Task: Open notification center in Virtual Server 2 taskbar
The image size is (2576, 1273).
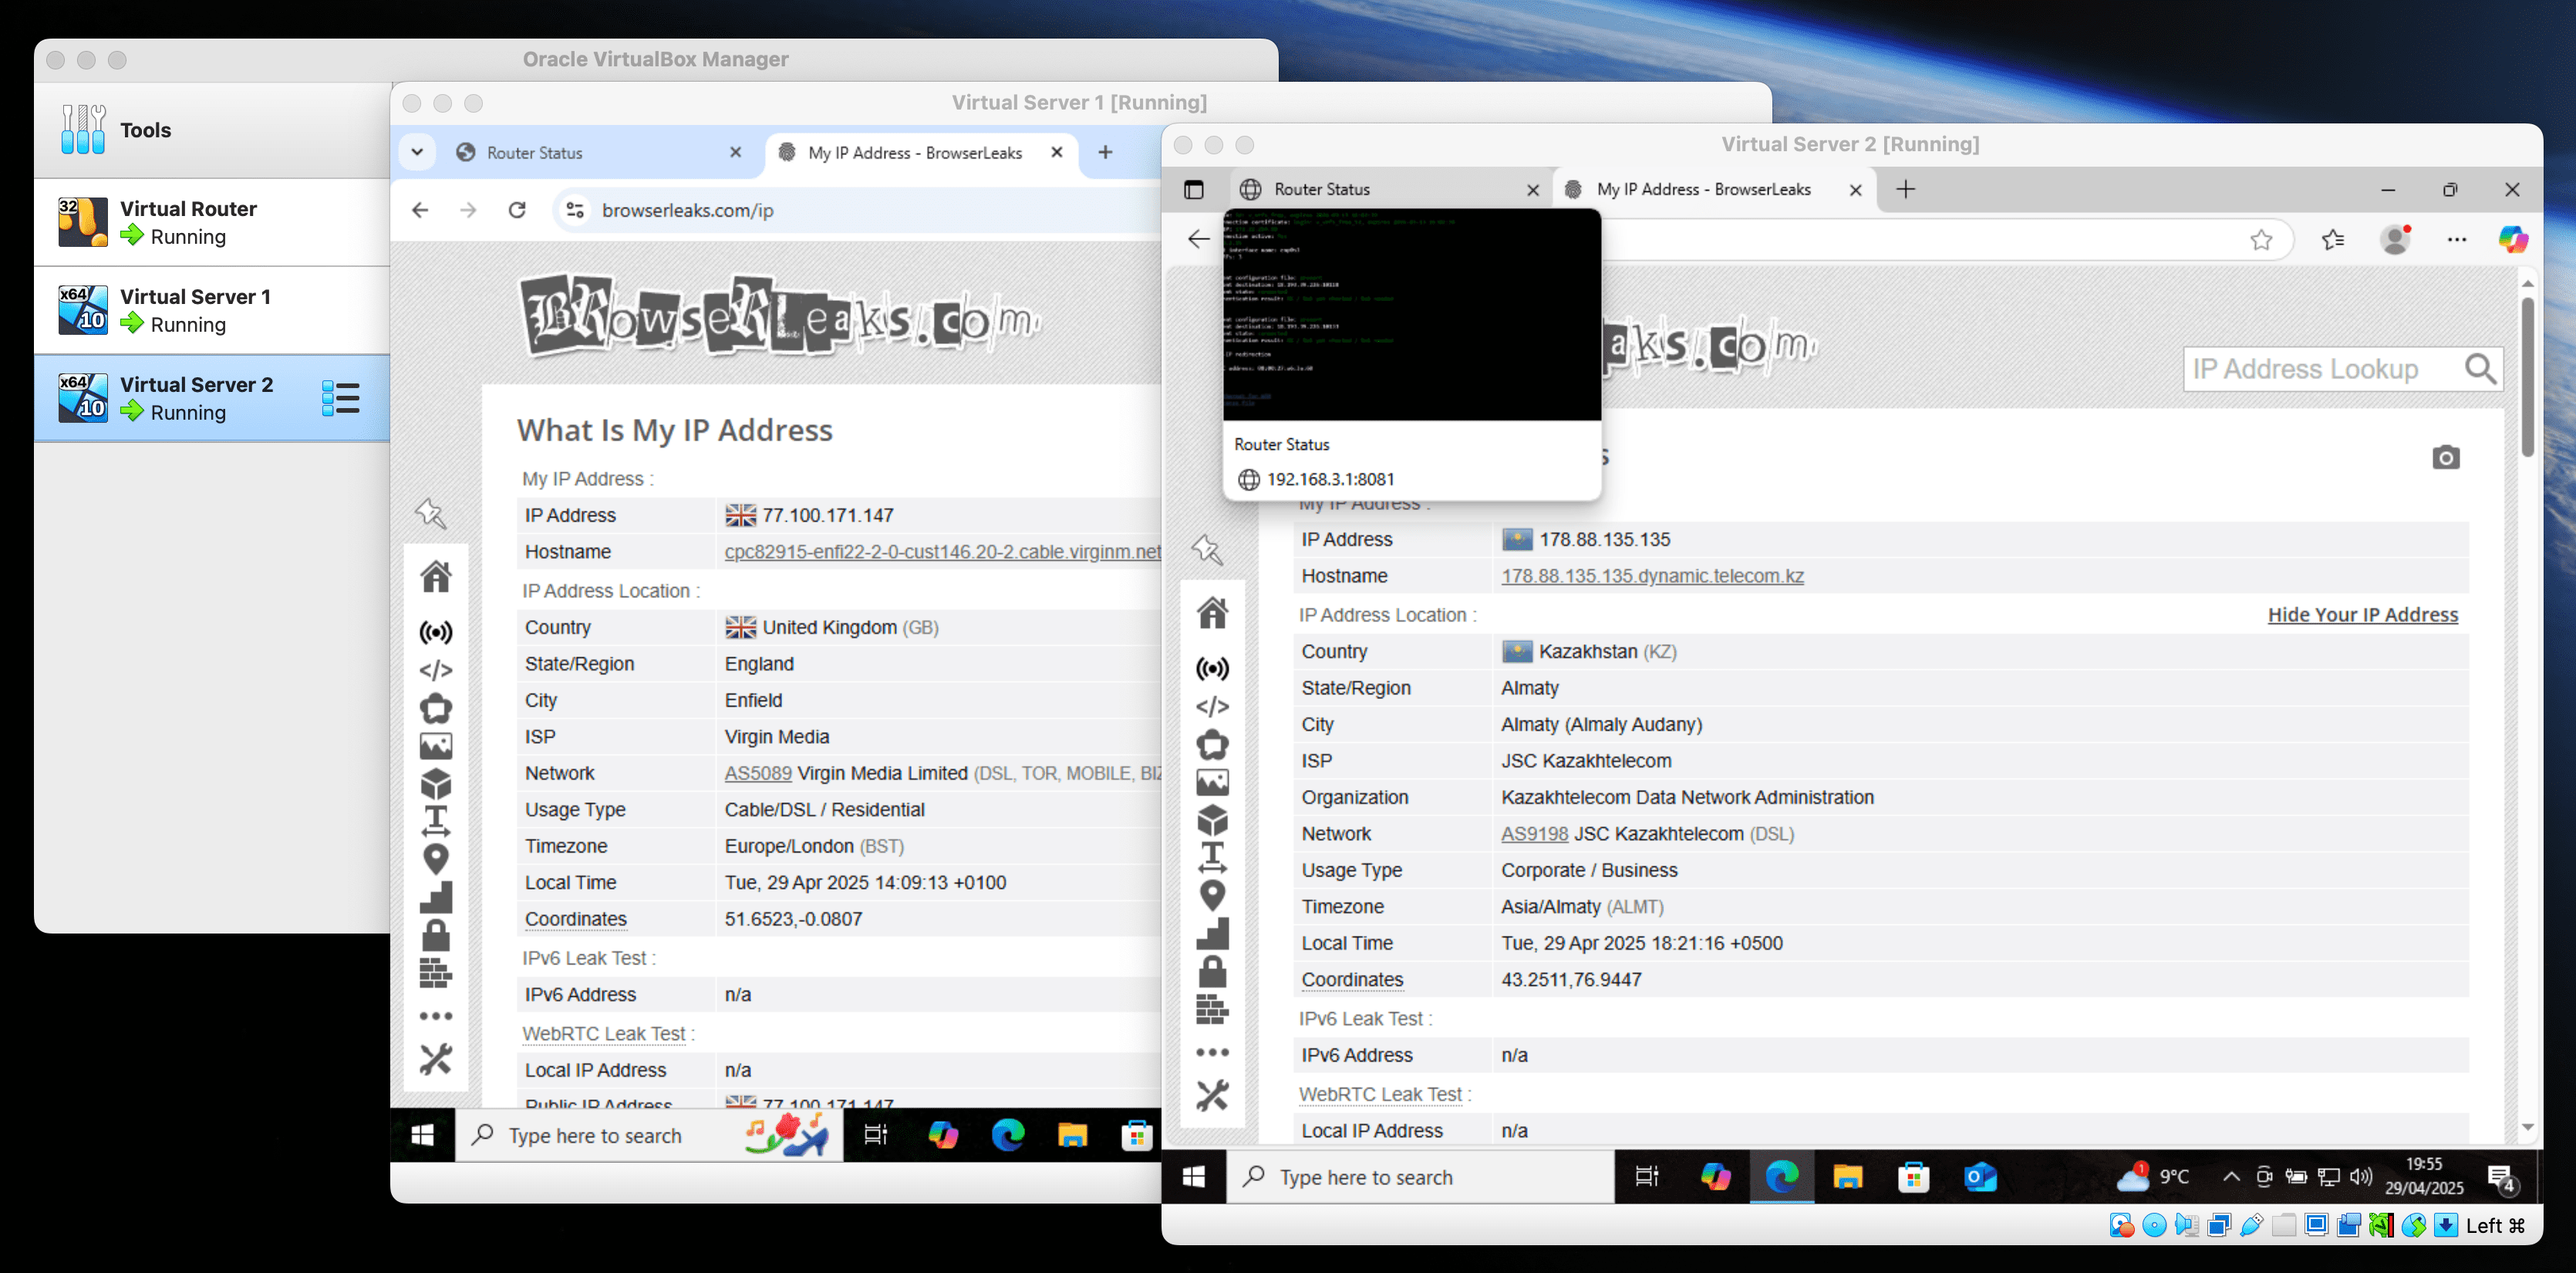Action: [2500, 1178]
